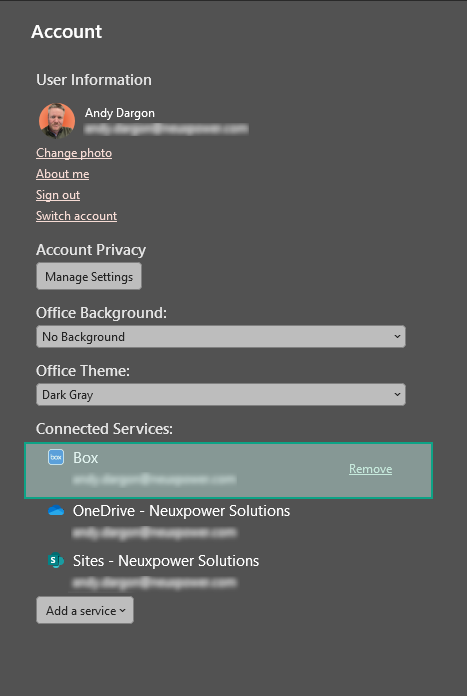Select Sites - Neuxpower Solutions entry
The width and height of the screenshot is (467, 696).
pos(166,561)
